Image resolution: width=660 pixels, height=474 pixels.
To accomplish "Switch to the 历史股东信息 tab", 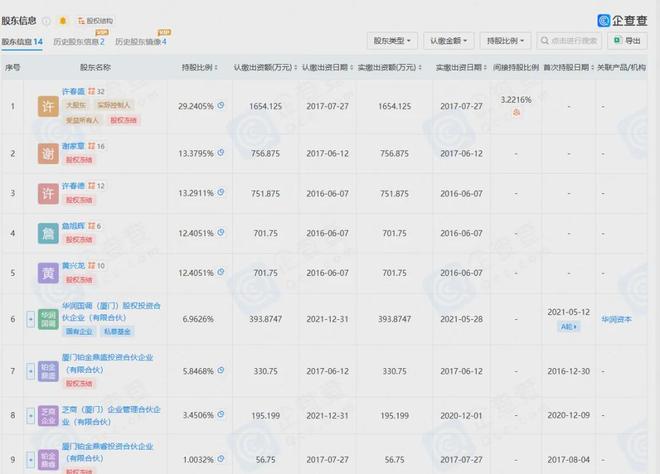I will tap(80, 42).
